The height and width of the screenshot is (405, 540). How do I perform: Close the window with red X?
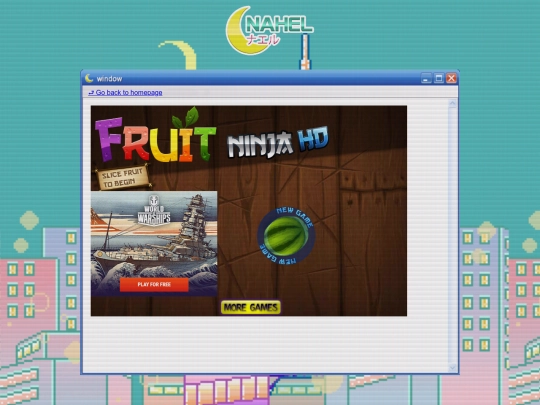(x=451, y=79)
